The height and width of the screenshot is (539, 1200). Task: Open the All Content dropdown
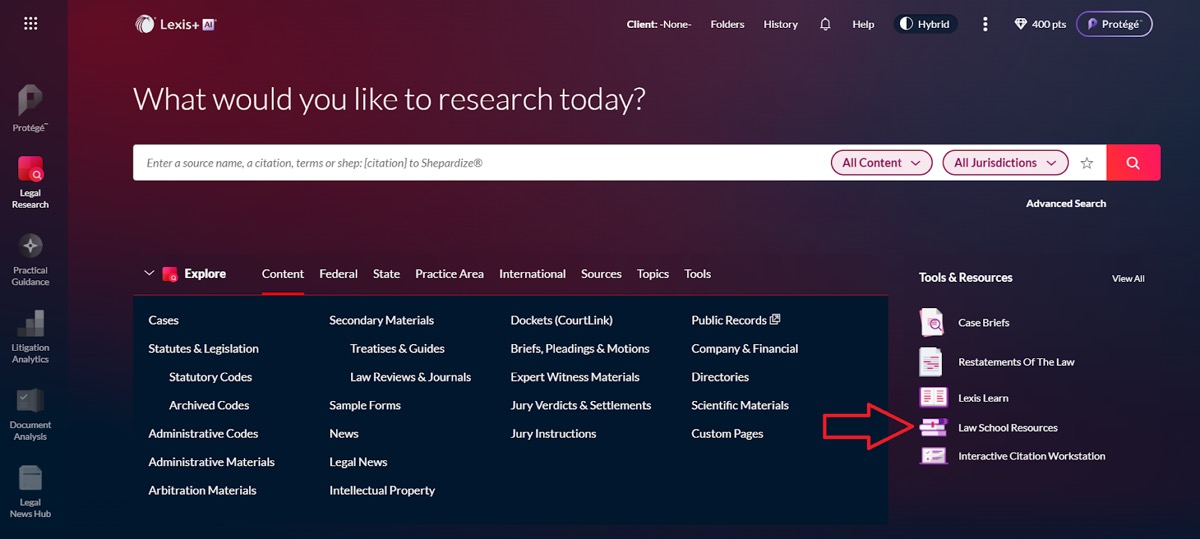pyautogui.click(x=882, y=163)
